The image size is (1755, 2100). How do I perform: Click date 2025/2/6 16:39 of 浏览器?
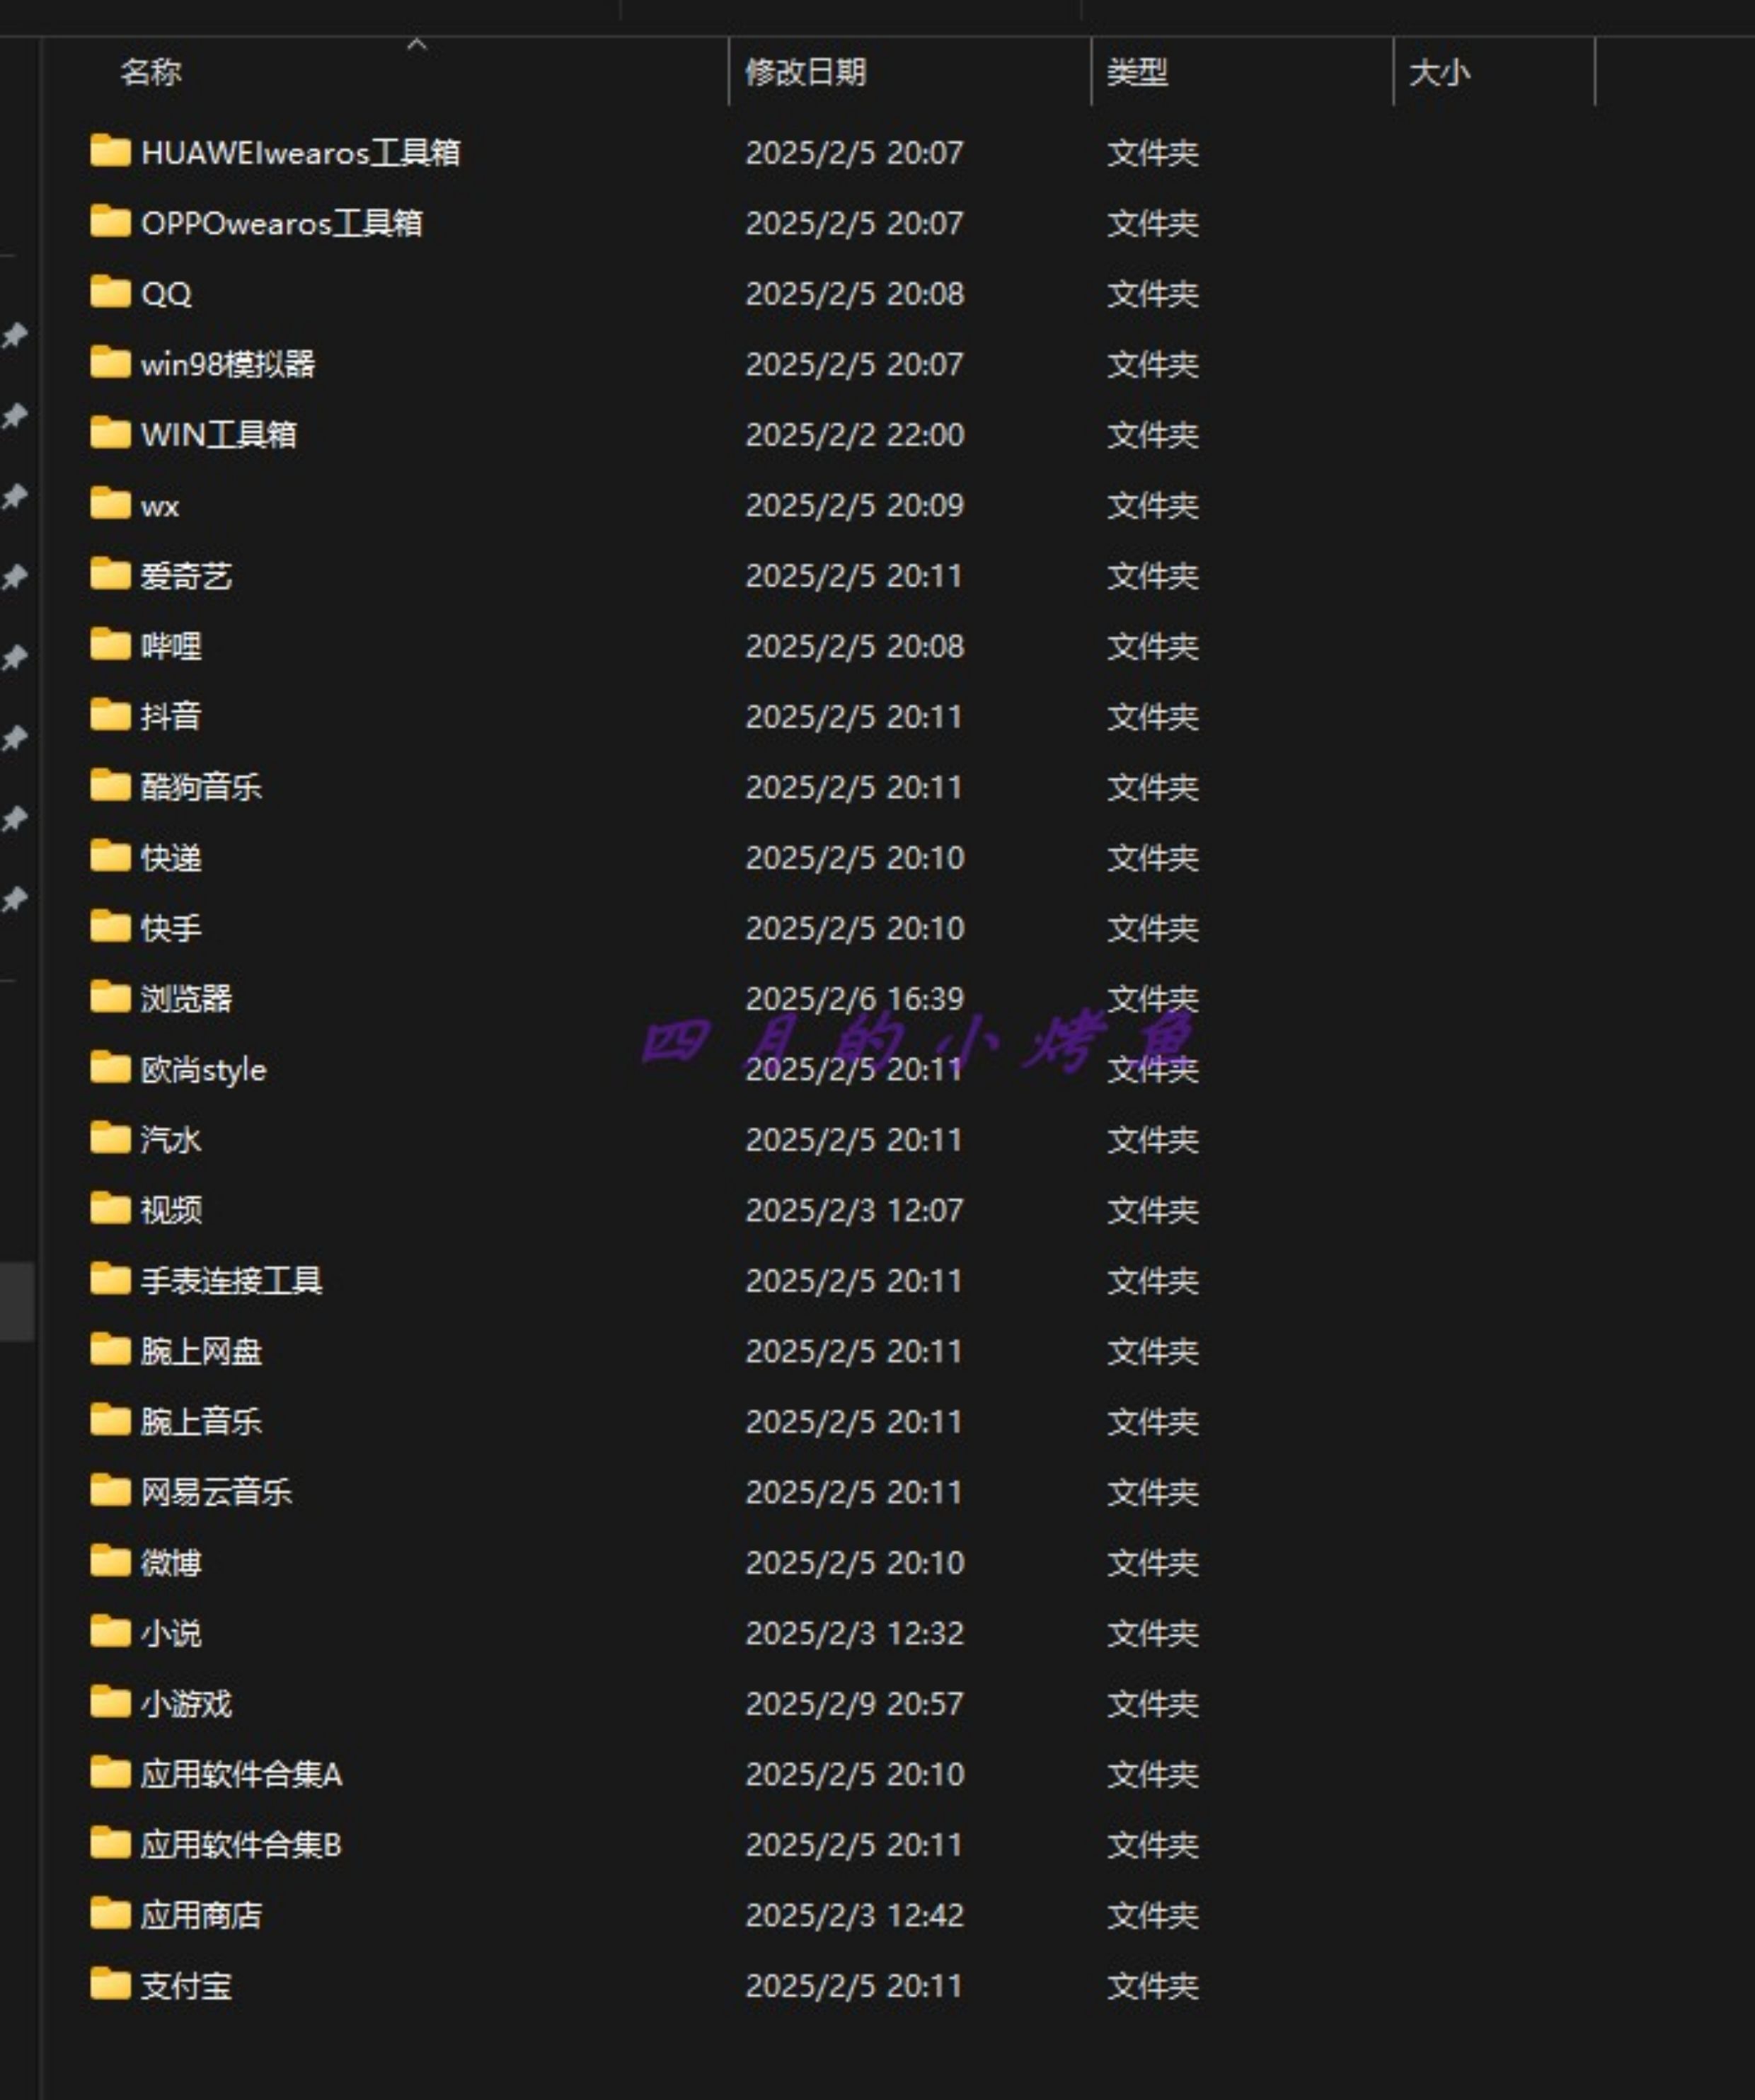854,998
